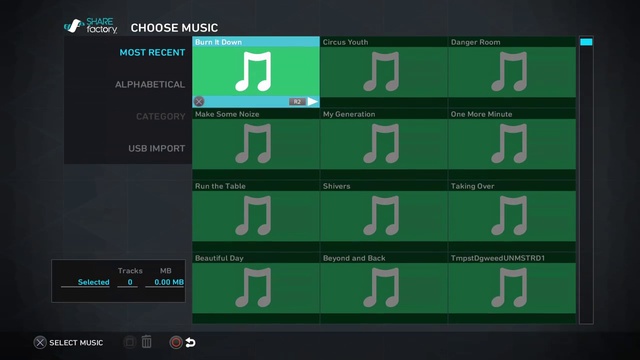
Task: Pick the Danger Room music note tile
Action: click(512, 72)
